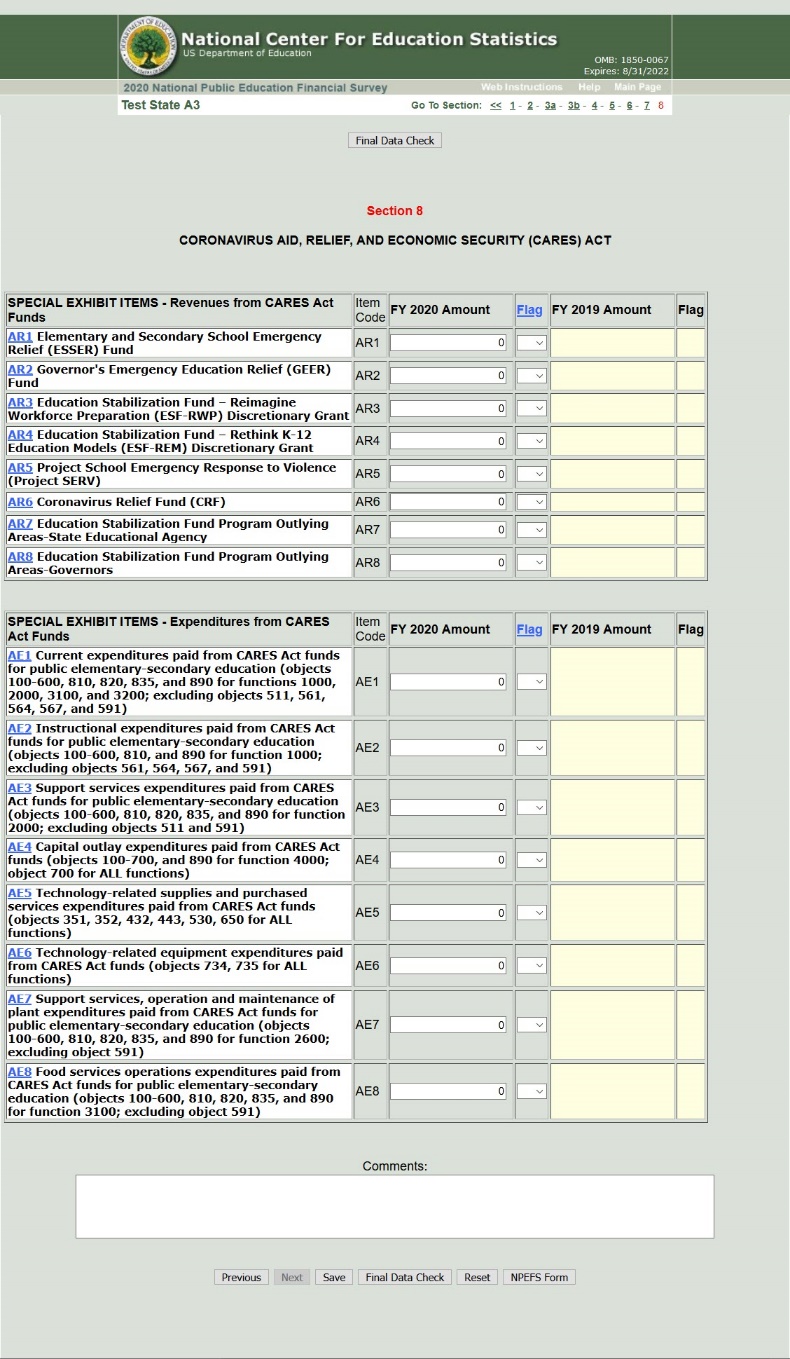Open the AE4 capital outlay definition link
This screenshot has height=1359, width=790.
[20, 847]
